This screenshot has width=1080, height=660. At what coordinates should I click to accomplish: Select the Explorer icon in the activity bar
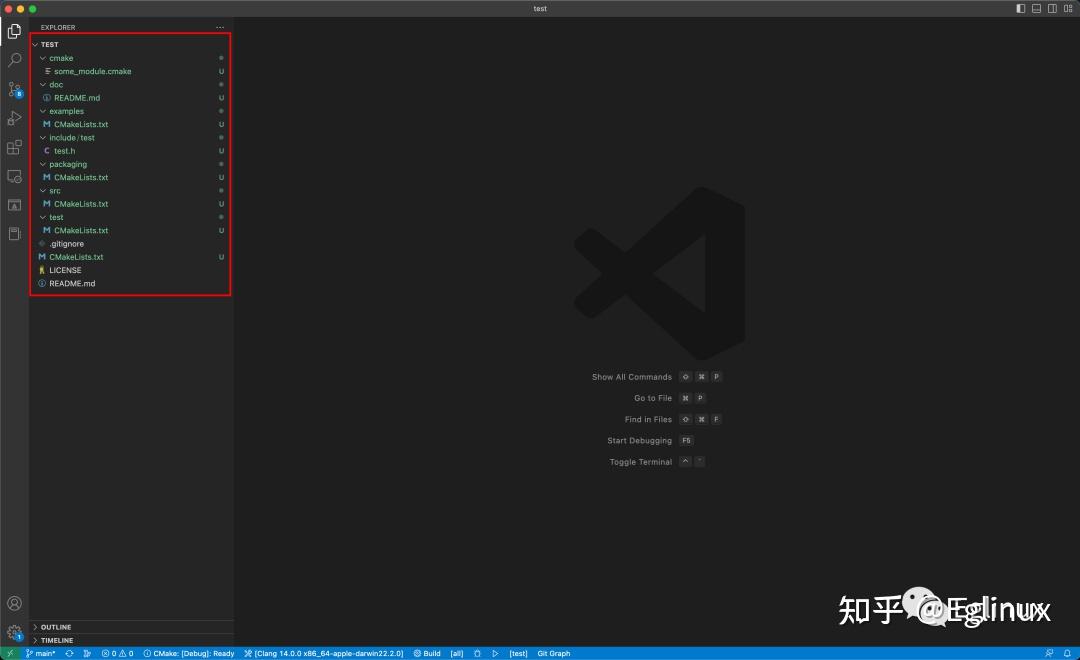pyautogui.click(x=14, y=30)
